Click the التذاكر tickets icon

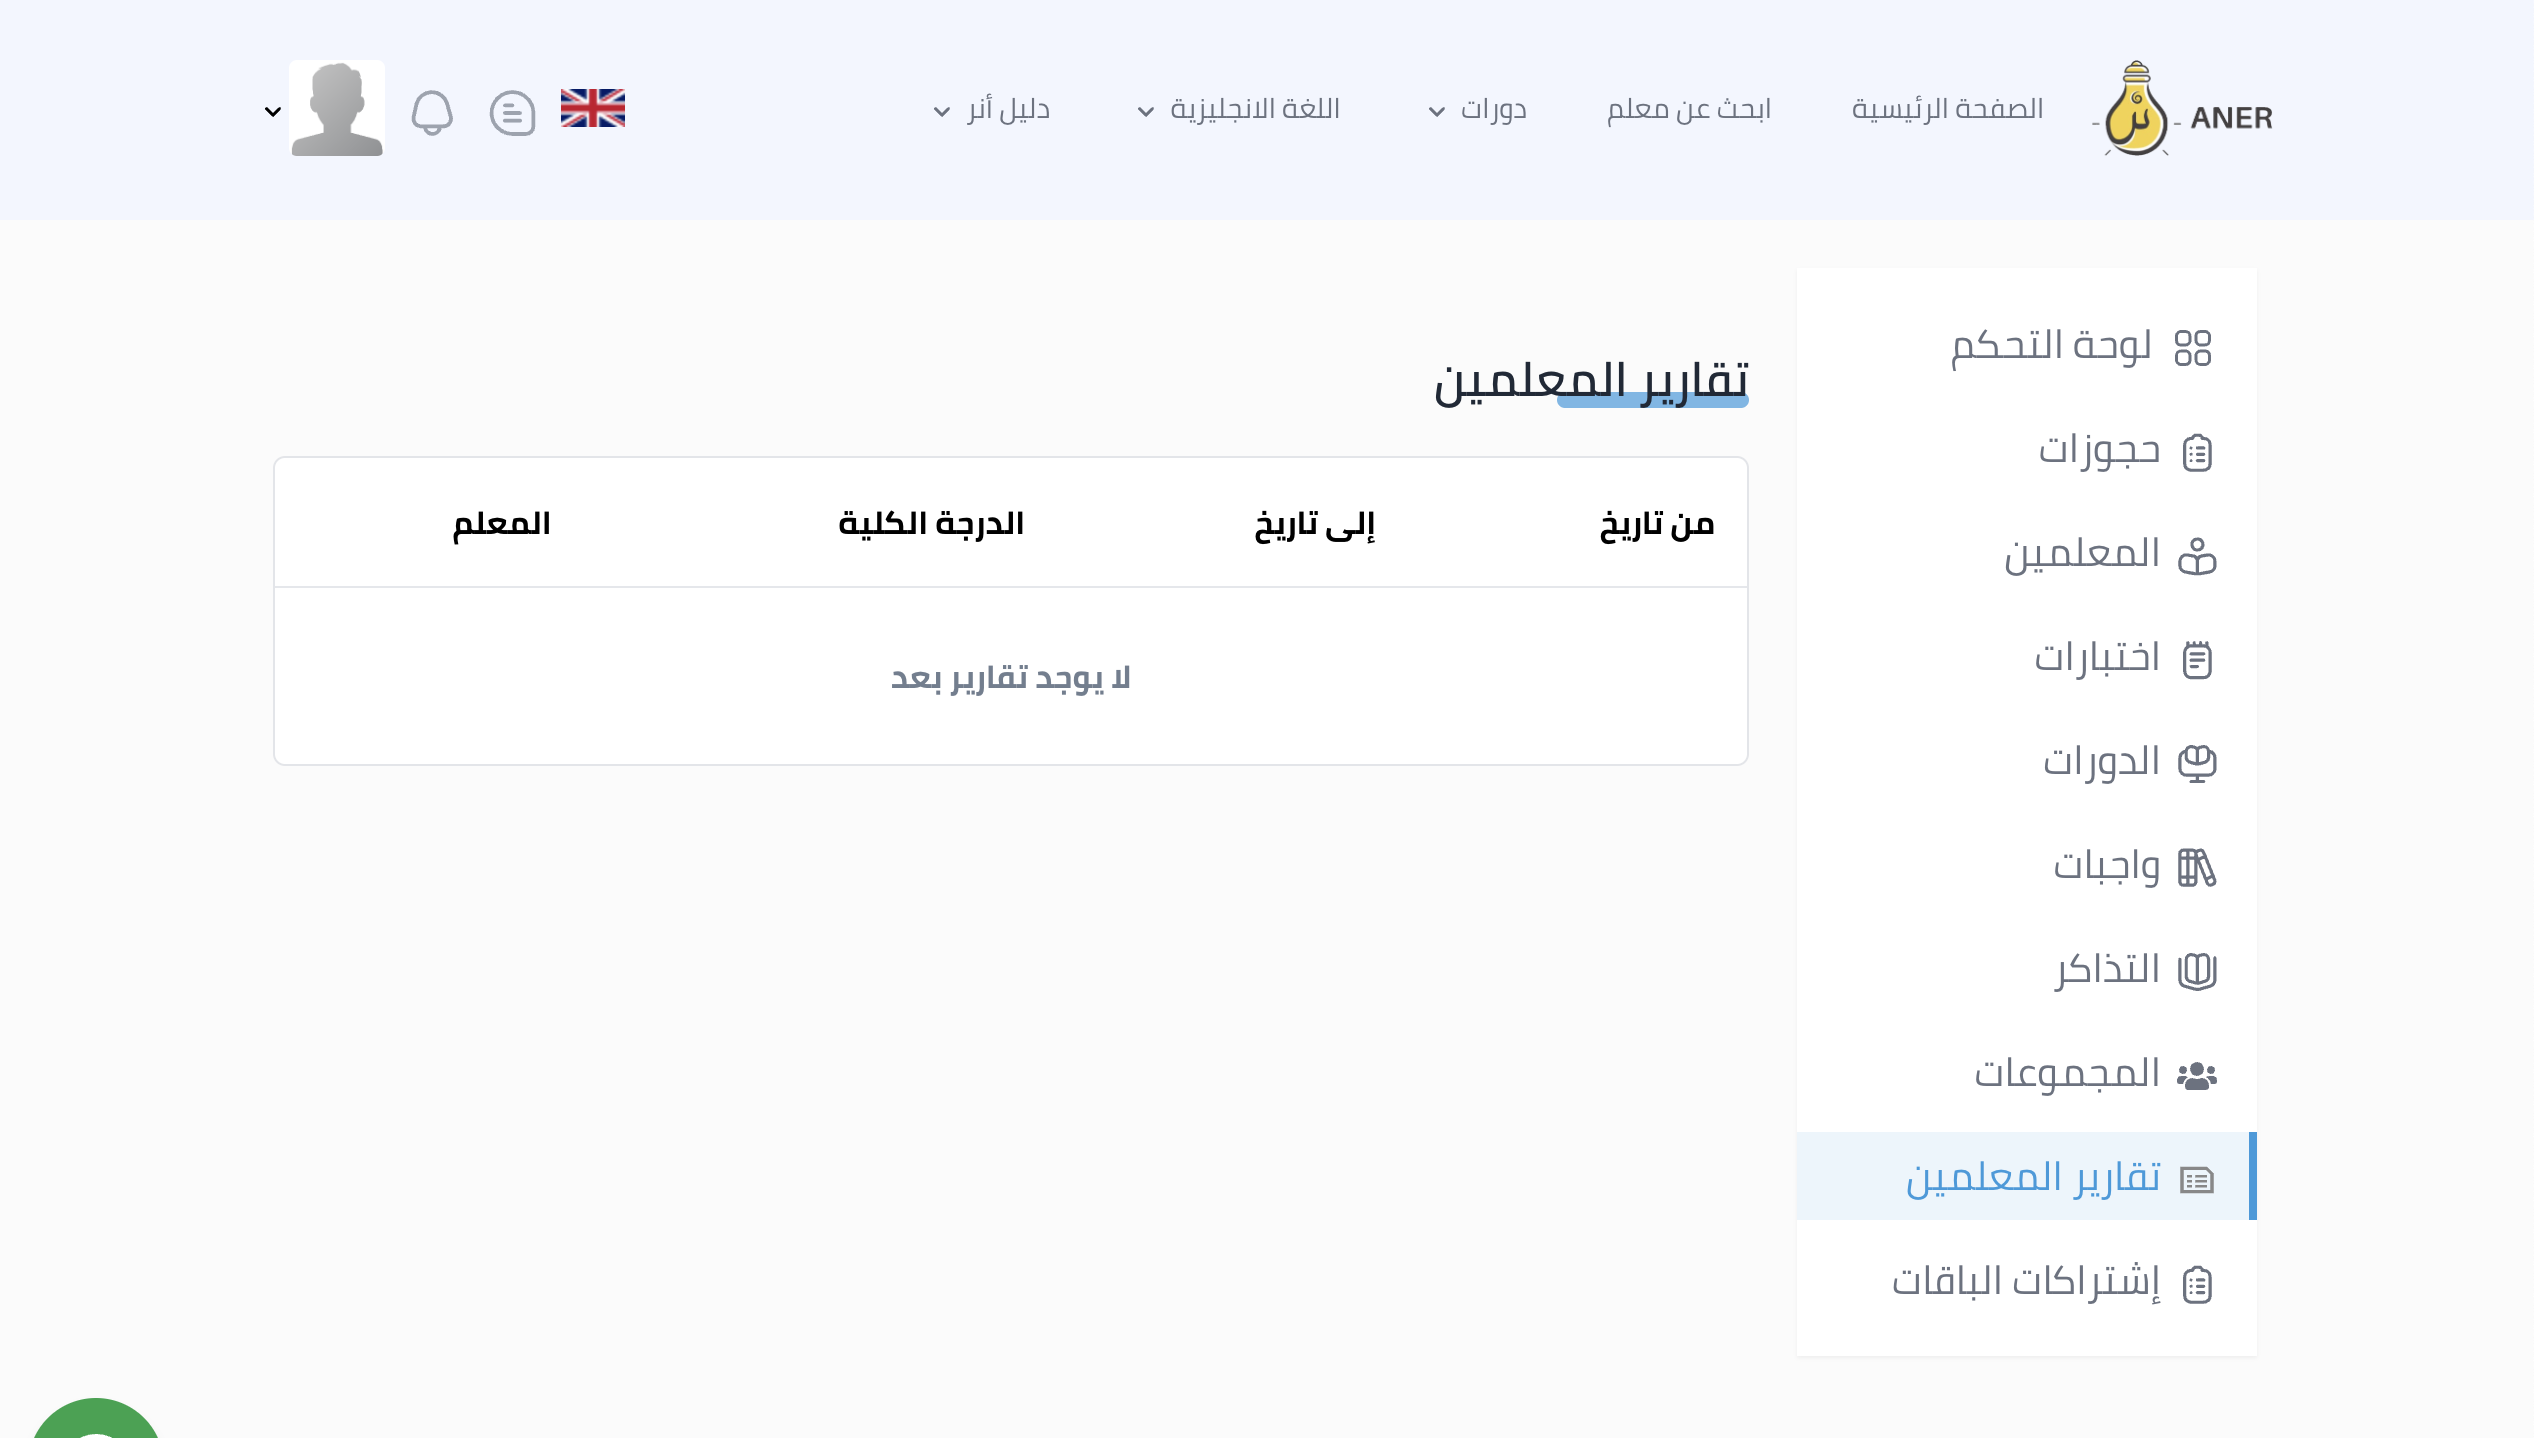point(2197,972)
